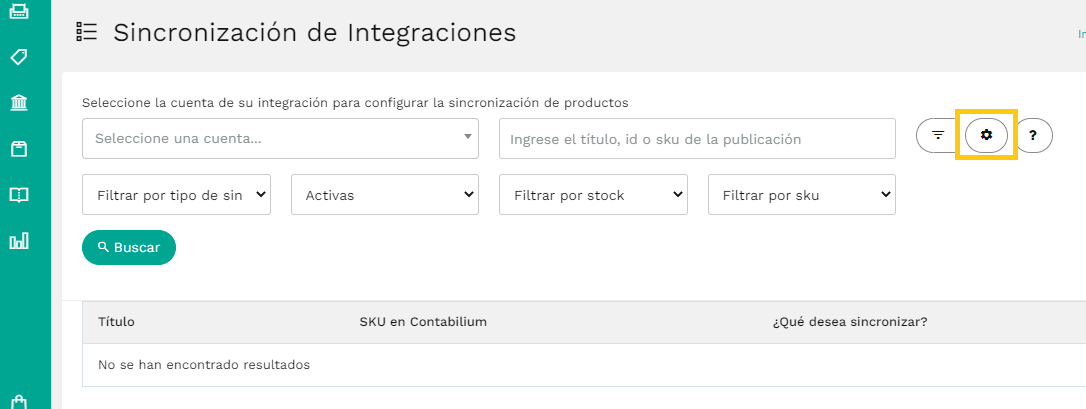Click the list icon beside page title
This screenshot has width=1086, height=409.
click(x=87, y=32)
